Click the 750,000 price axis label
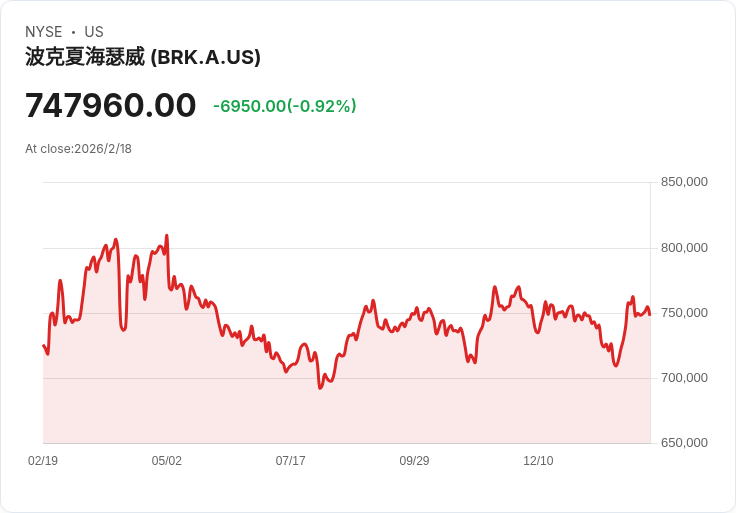Image resolution: width=736 pixels, height=513 pixels. (x=684, y=313)
